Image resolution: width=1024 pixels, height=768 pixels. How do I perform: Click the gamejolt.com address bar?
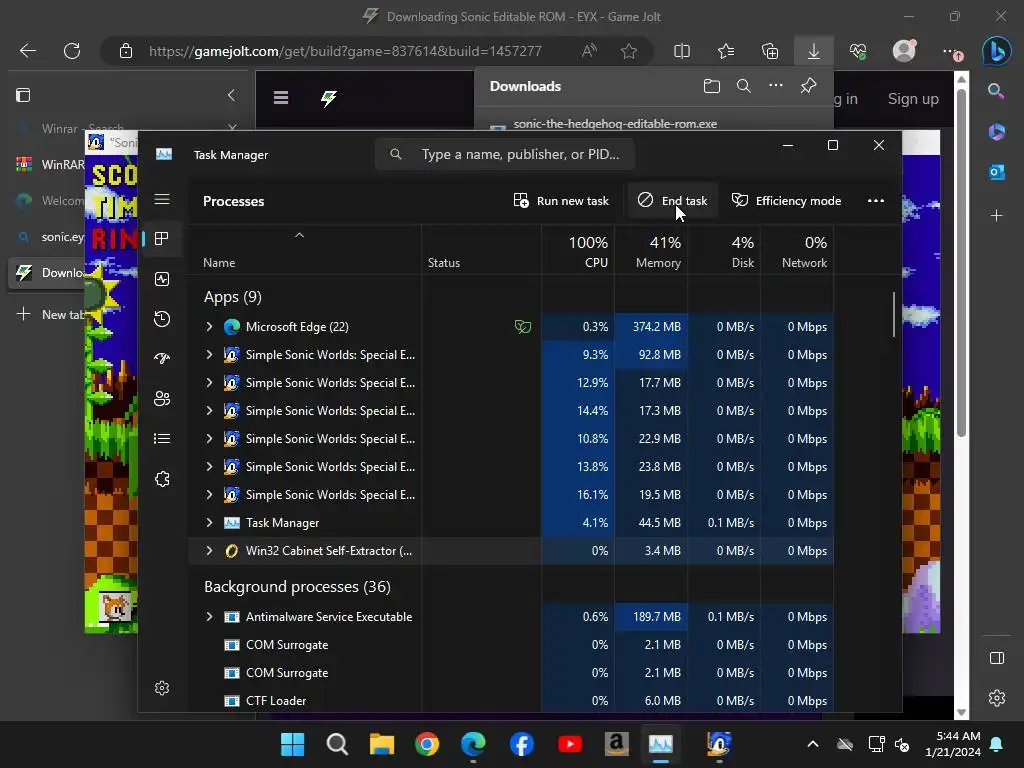click(x=345, y=51)
